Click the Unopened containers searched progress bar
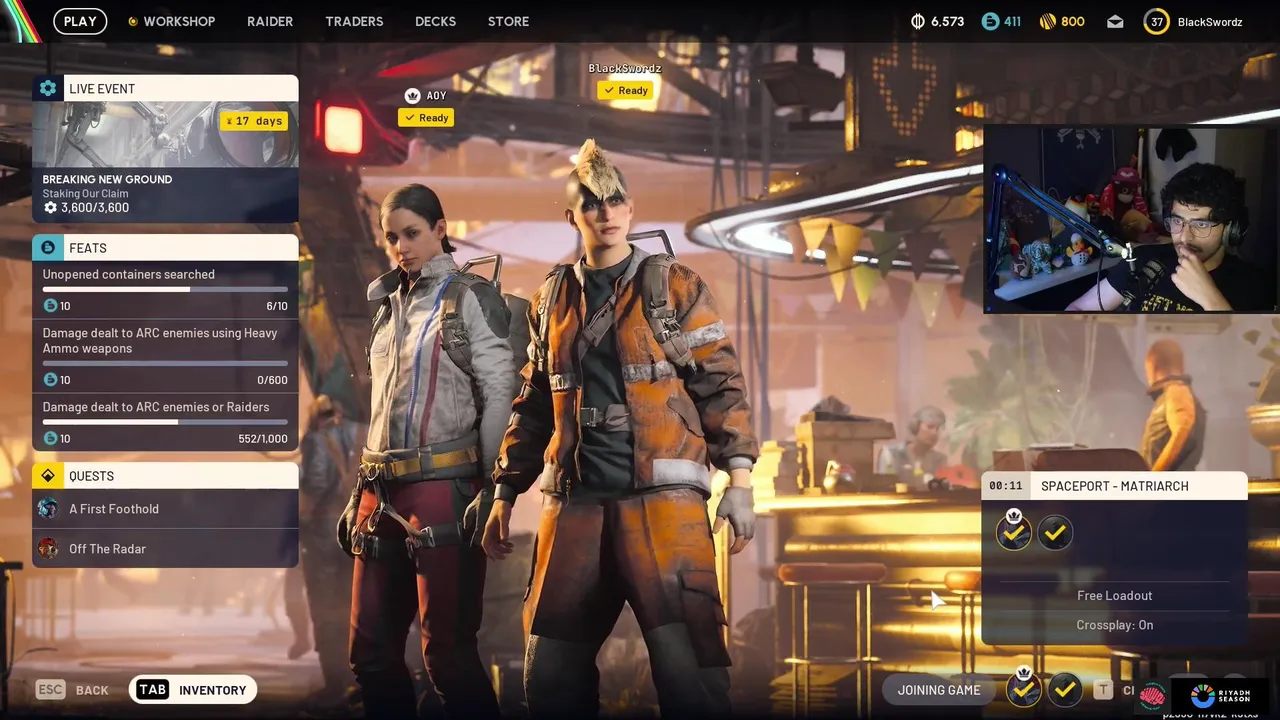Image resolution: width=1280 pixels, height=720 pixels. coord(165,289)
